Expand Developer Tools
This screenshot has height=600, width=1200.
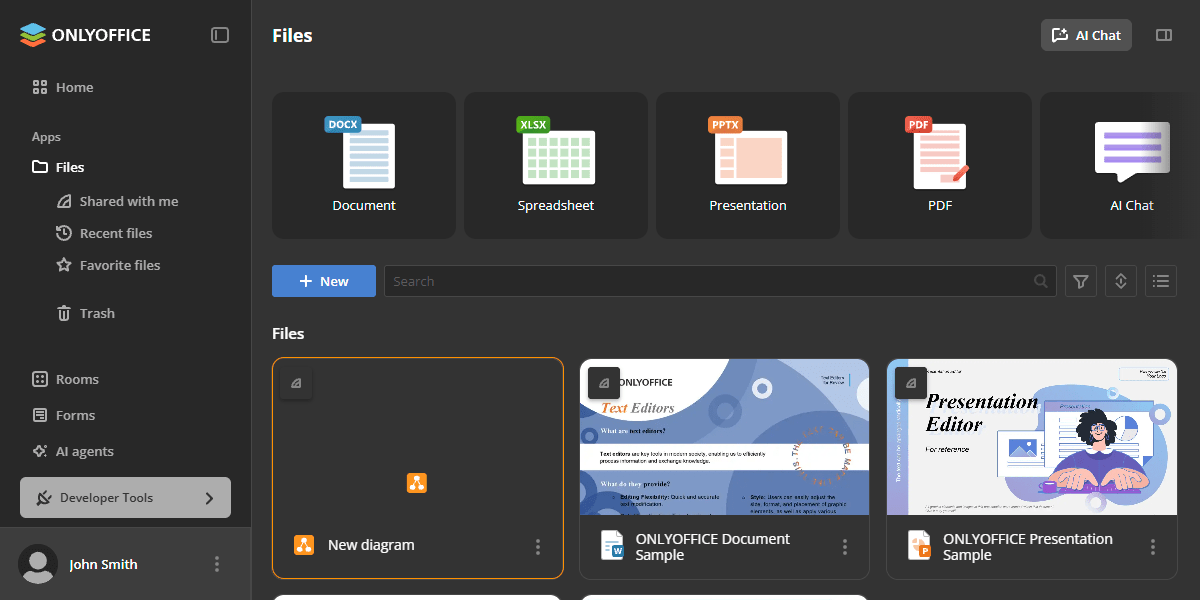(x=125, y=497)
